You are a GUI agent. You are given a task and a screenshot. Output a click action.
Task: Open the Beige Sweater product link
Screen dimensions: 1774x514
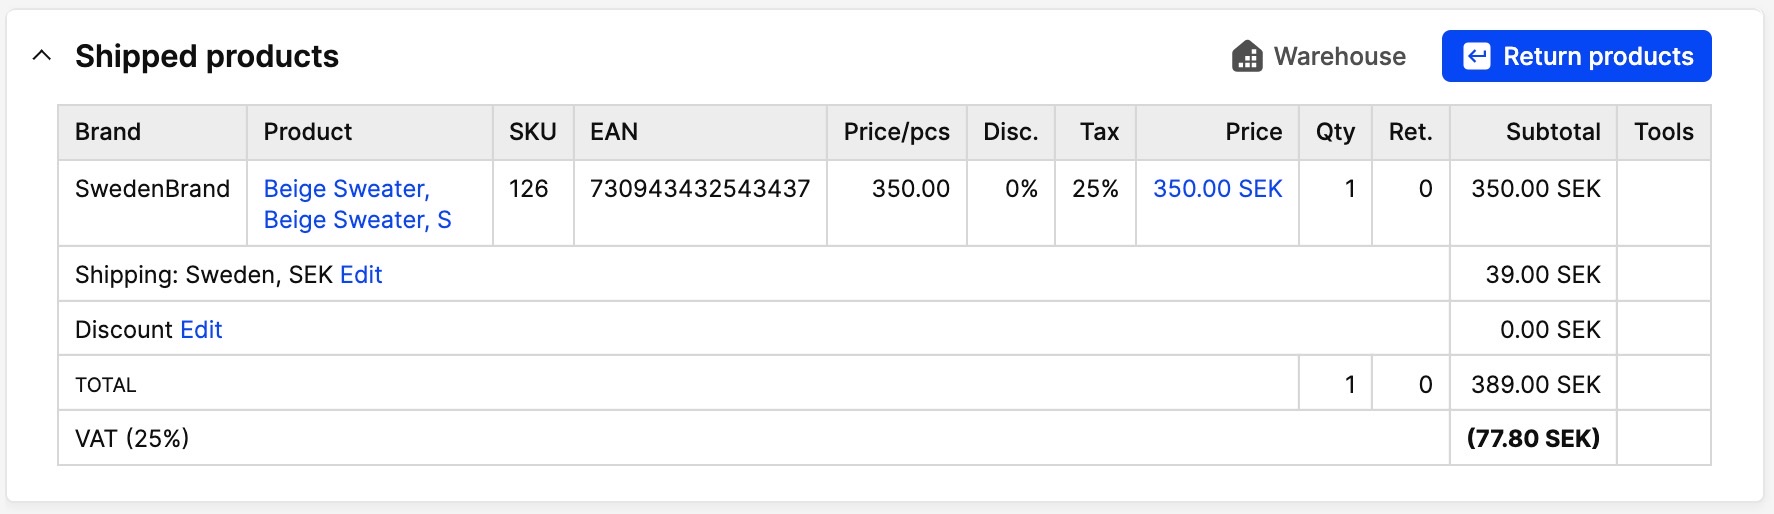coord(357,204)
